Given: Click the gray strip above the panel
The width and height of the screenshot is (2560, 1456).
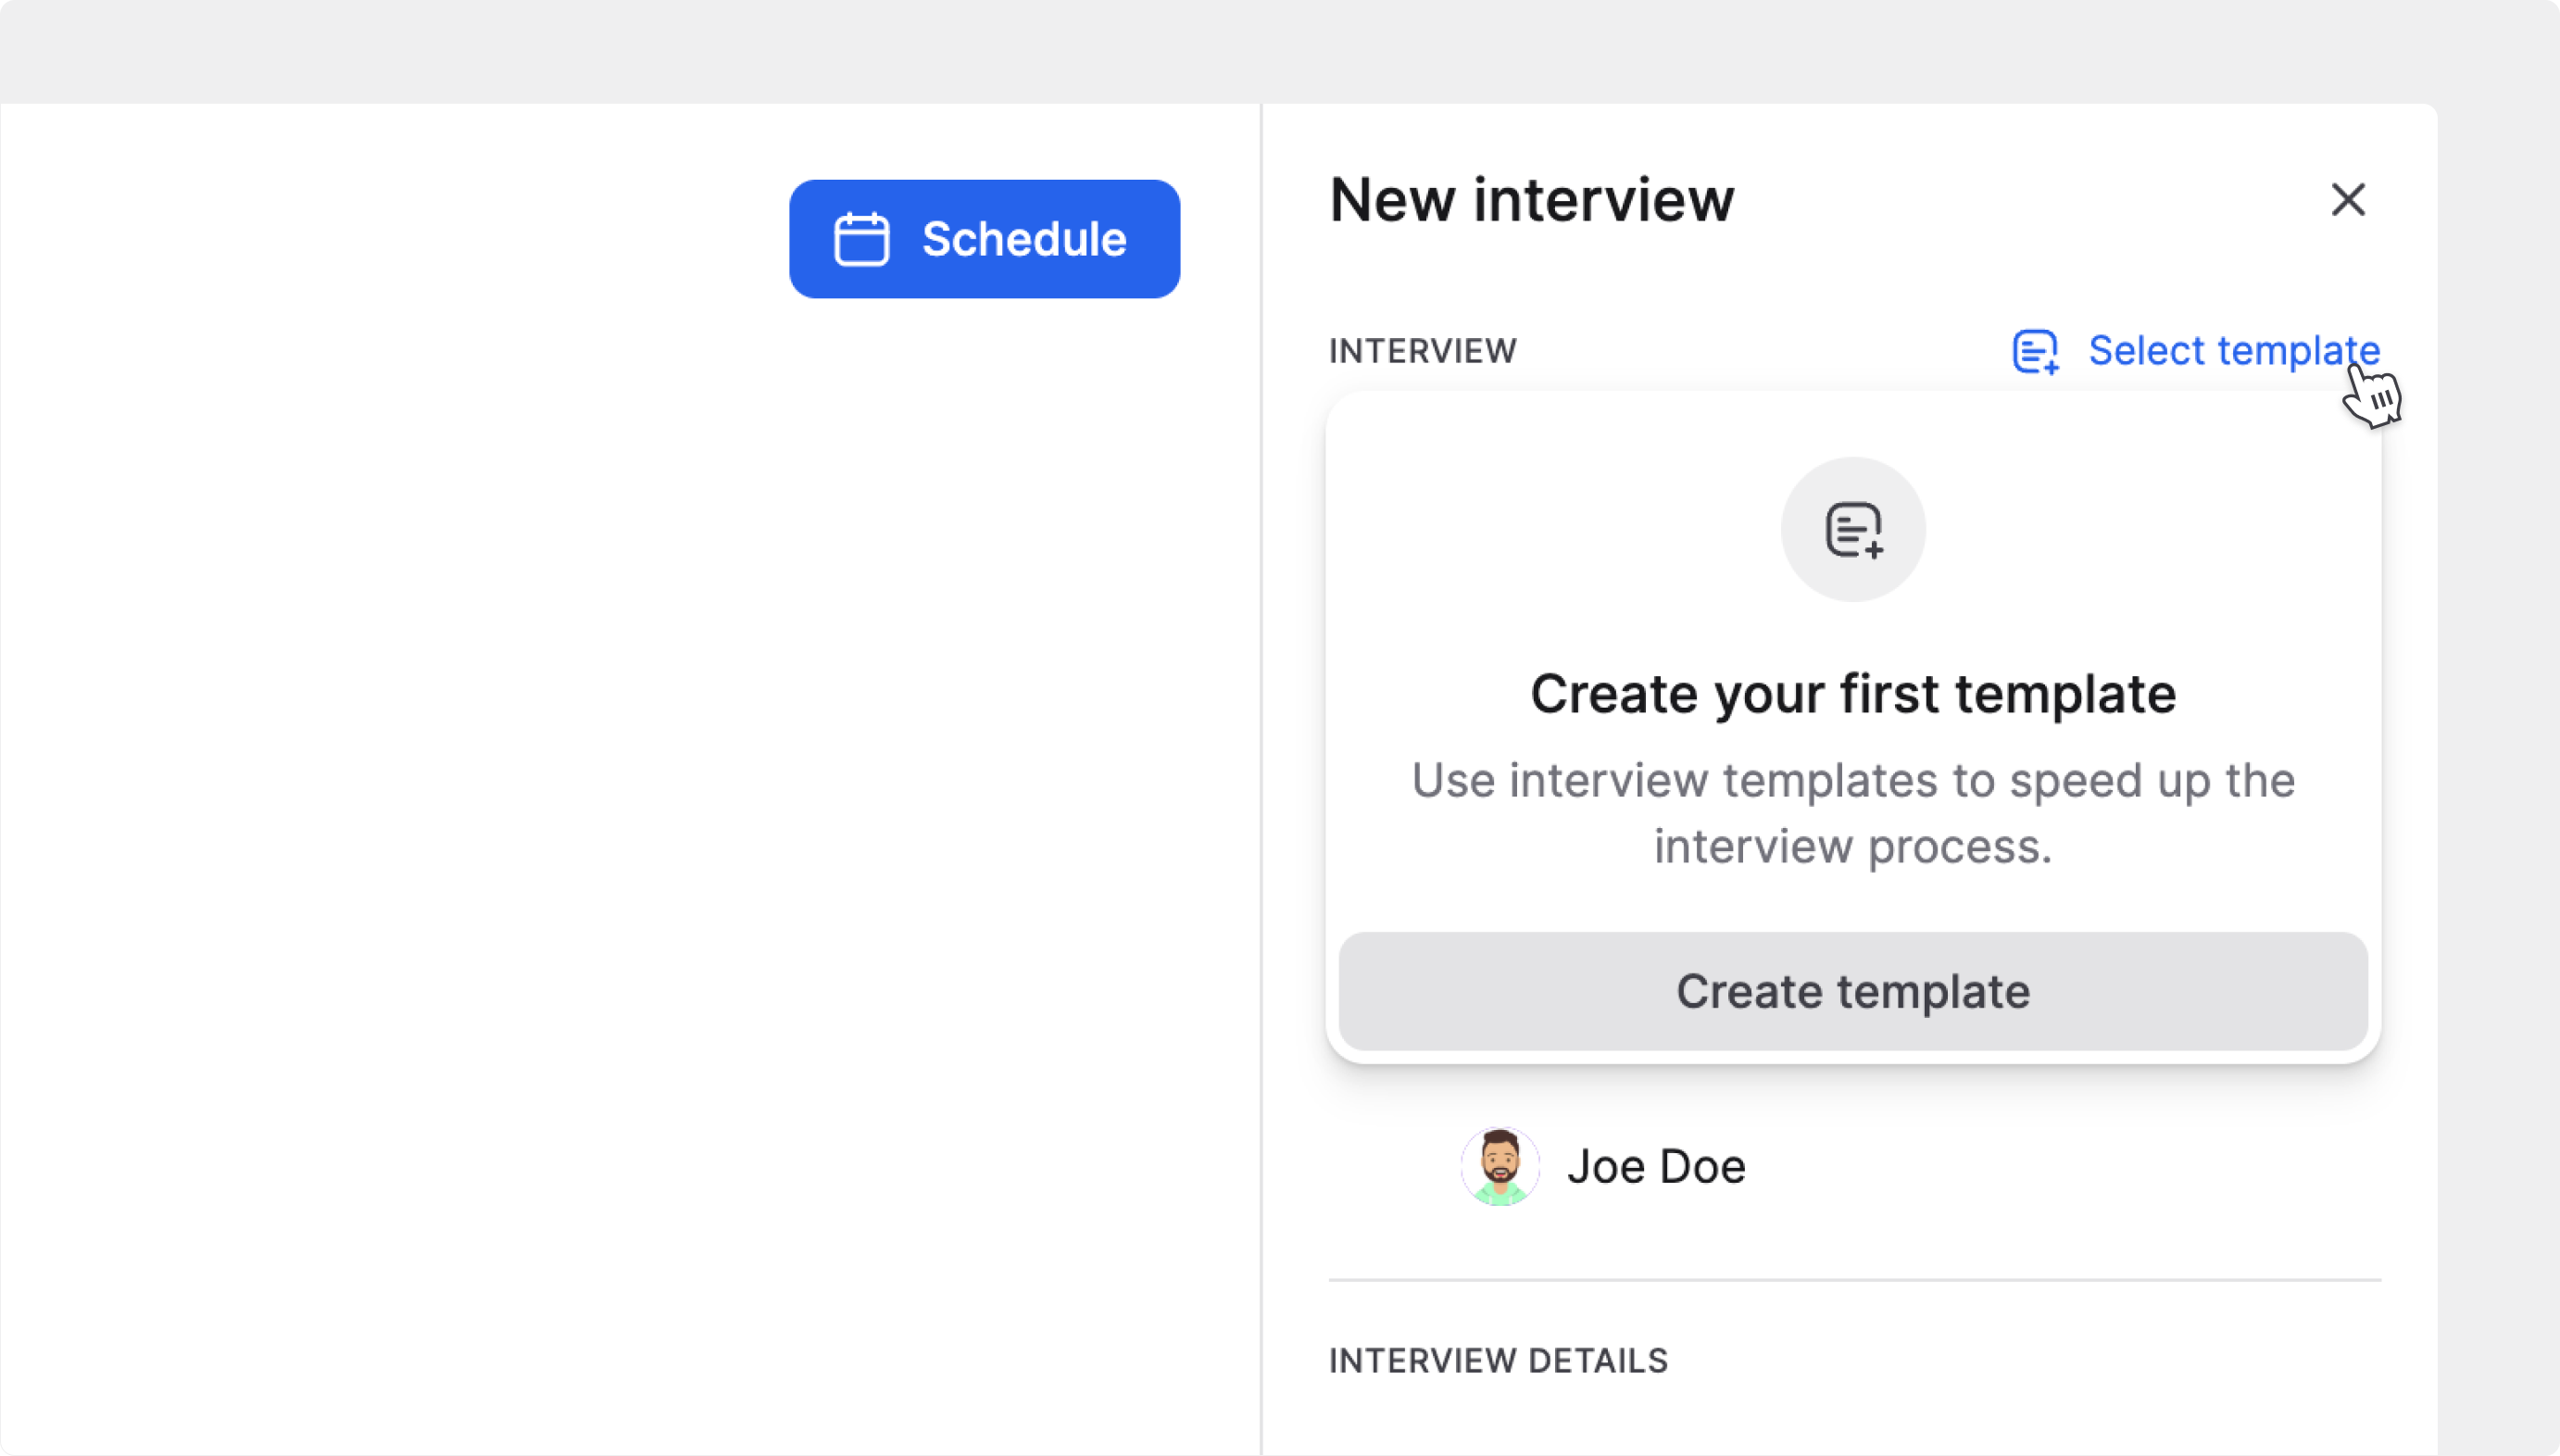Looking at the screenshot, I should 1280,50.
